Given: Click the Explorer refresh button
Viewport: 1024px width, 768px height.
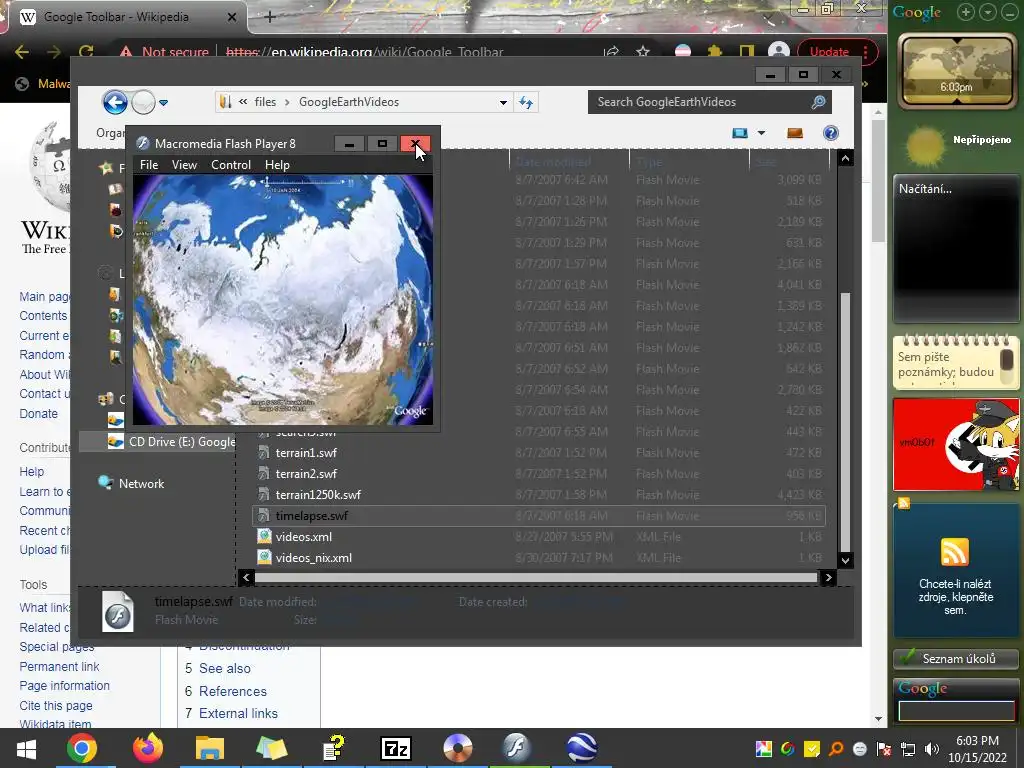Looking at the screenshot, I should tap(526, 103).
